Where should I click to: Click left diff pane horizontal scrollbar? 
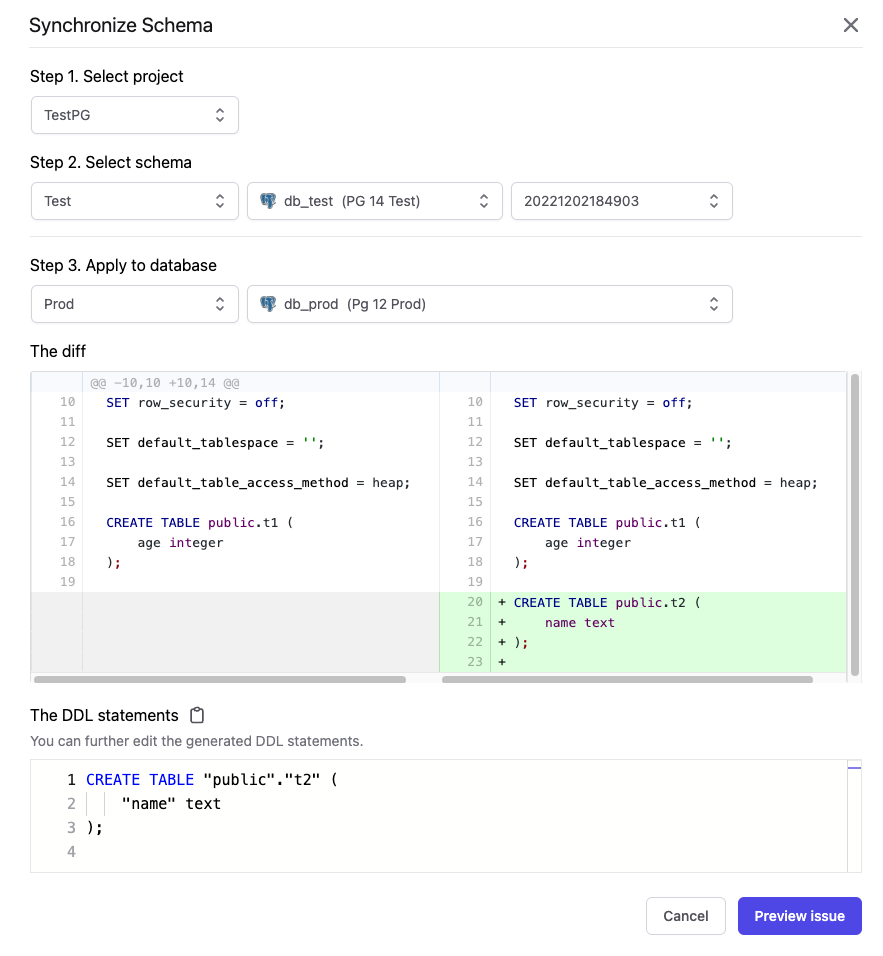(x=220, y=679)
